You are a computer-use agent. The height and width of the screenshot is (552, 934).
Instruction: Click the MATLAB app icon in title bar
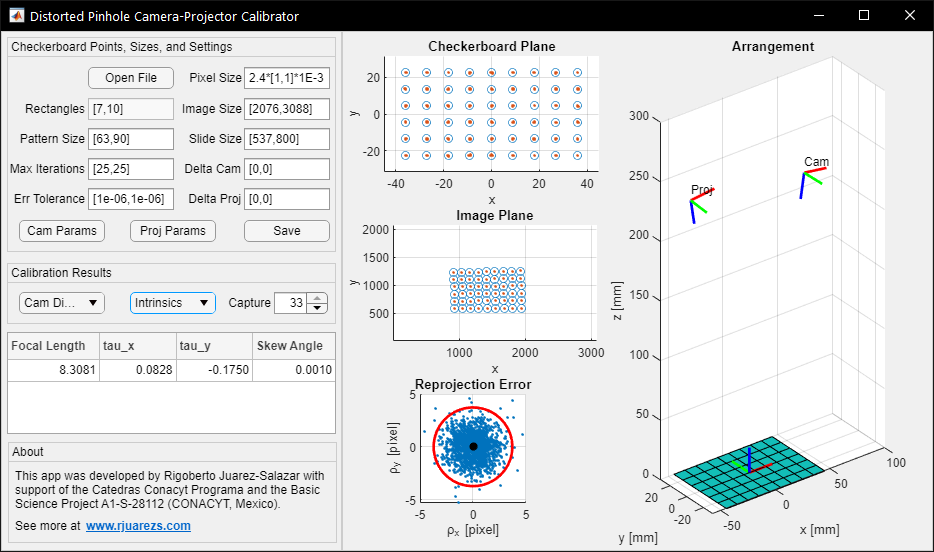pyautogui.click(x=17, y=16)
